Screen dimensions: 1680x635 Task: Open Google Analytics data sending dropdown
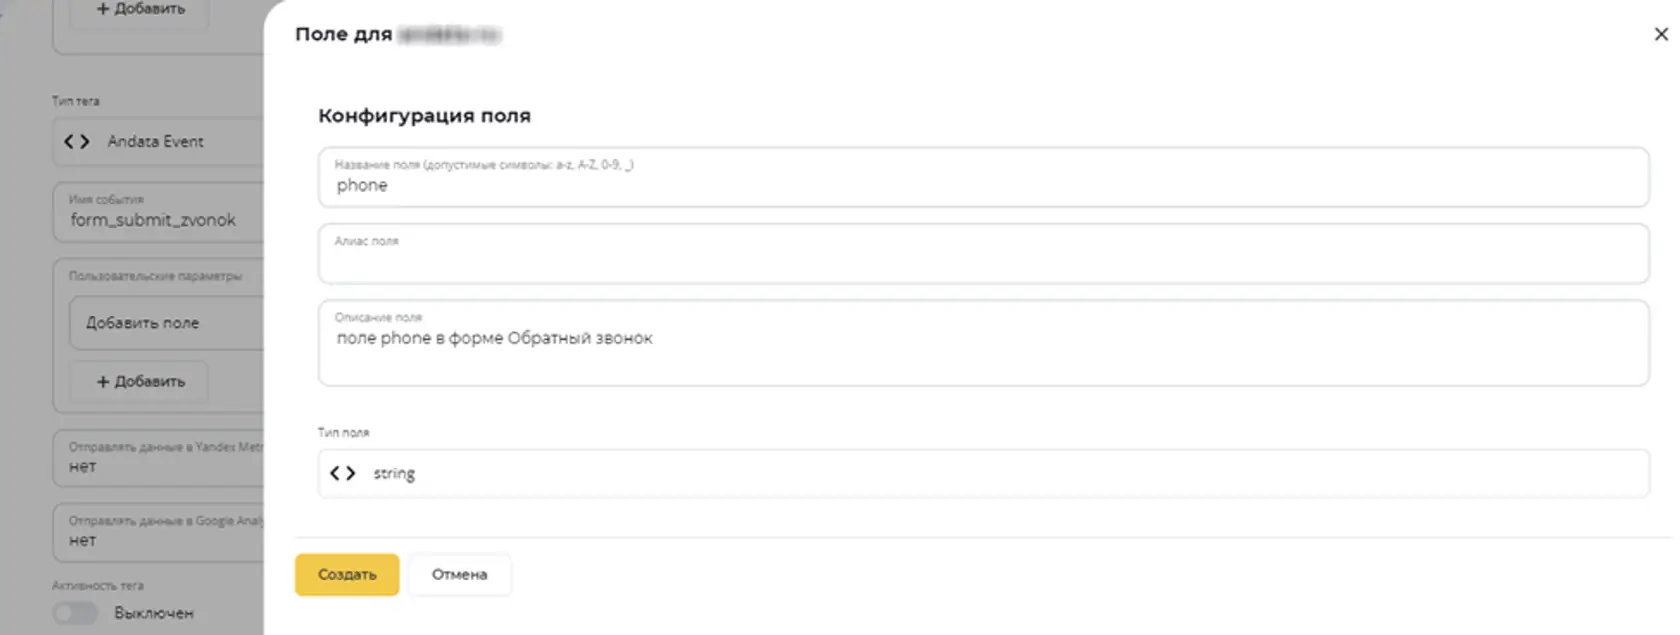pos(159,532)
